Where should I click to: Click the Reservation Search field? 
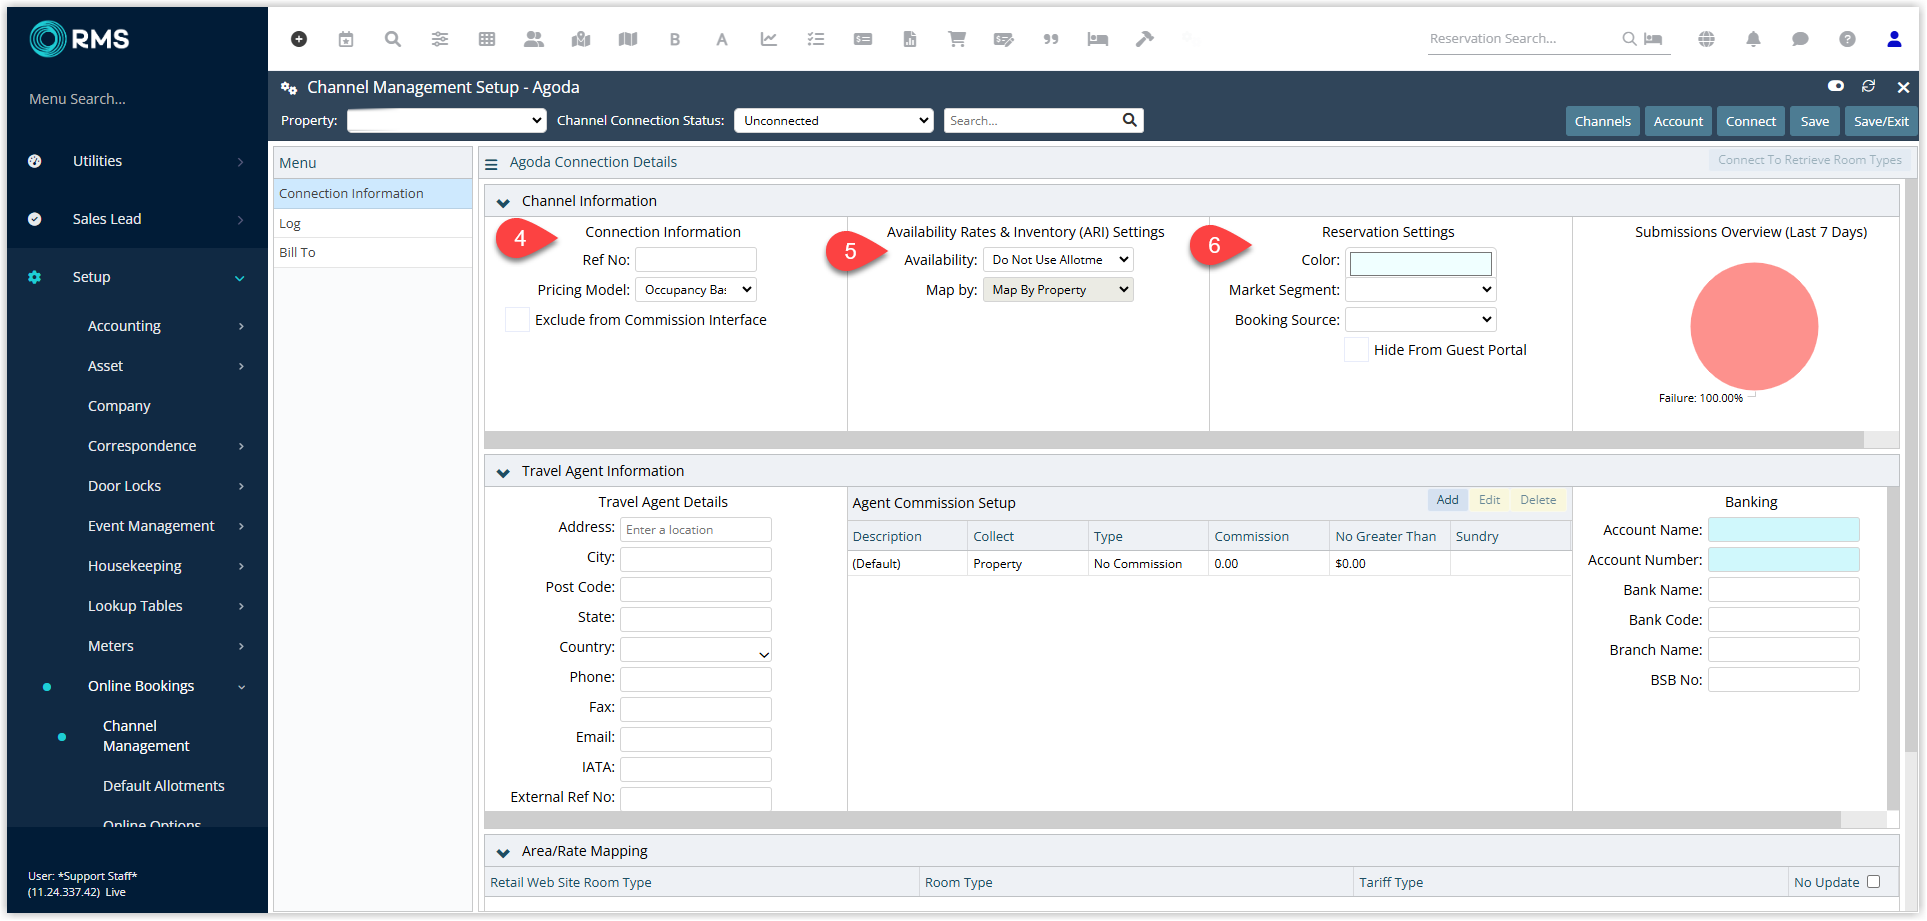pos(1523,39)
